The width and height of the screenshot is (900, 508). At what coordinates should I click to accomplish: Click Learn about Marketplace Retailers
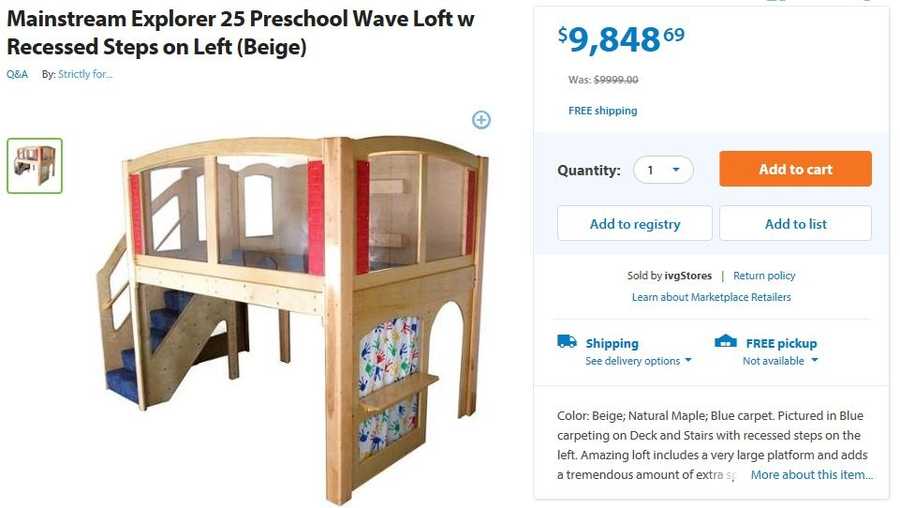[x=711, y=297]
